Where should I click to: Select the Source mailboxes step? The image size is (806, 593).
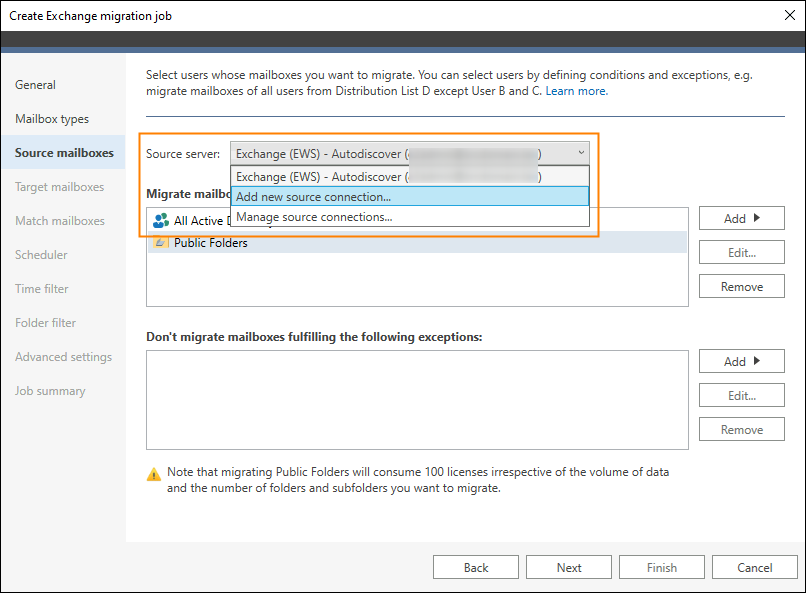64,153
